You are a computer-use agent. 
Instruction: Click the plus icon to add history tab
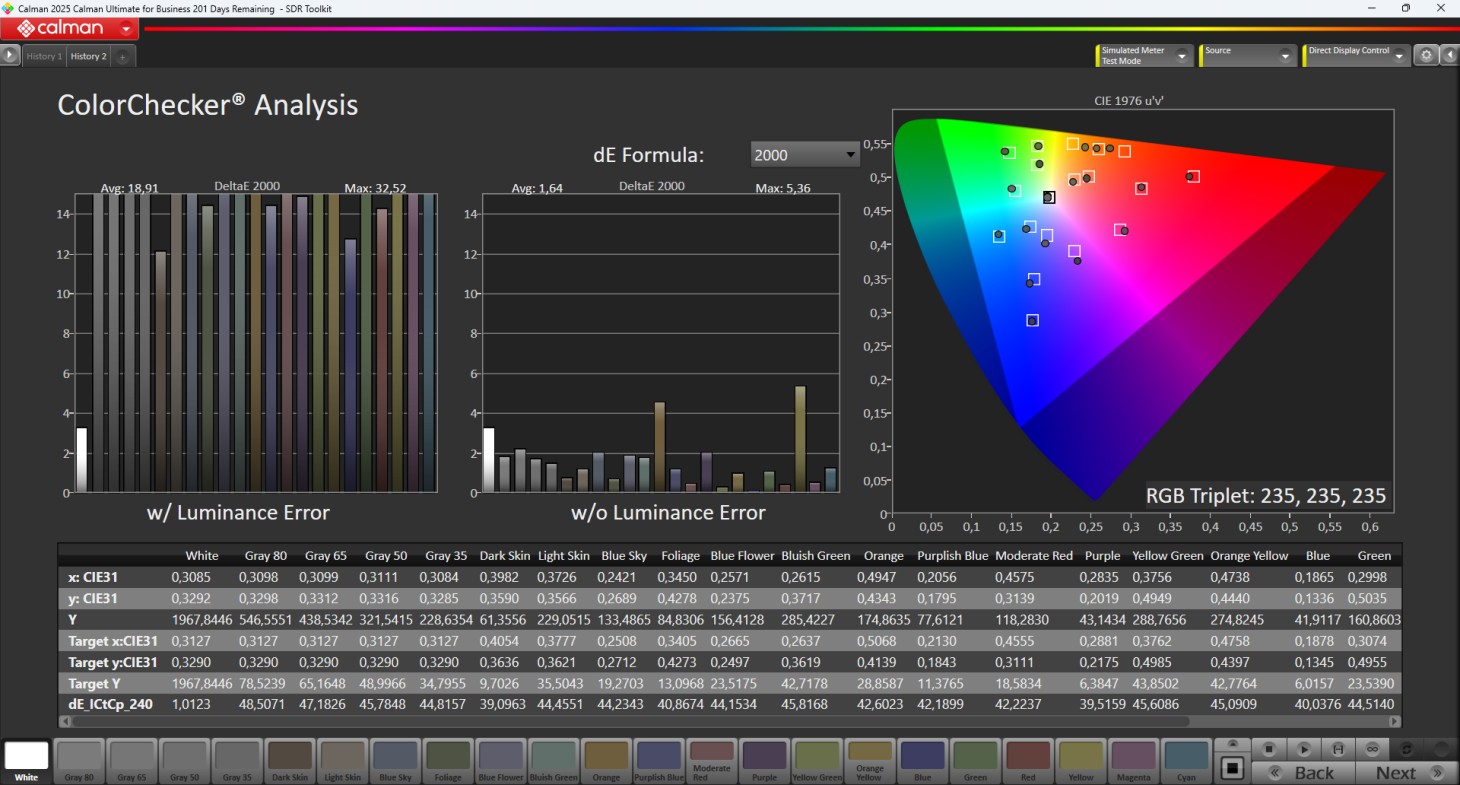pyautogui.click(x=122, y=57)
